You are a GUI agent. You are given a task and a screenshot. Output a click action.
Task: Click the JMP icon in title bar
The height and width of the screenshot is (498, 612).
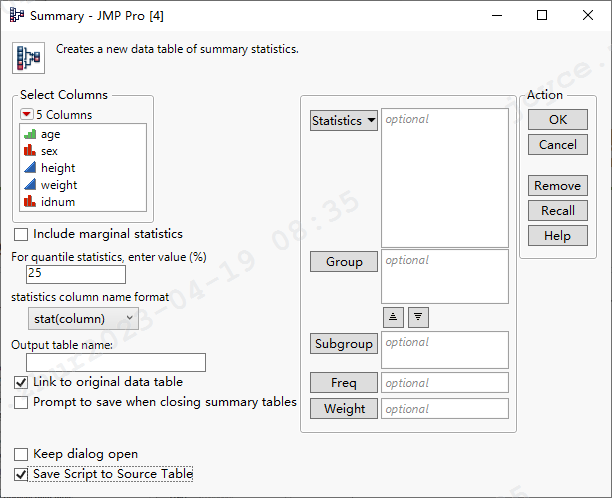point(15,16)
